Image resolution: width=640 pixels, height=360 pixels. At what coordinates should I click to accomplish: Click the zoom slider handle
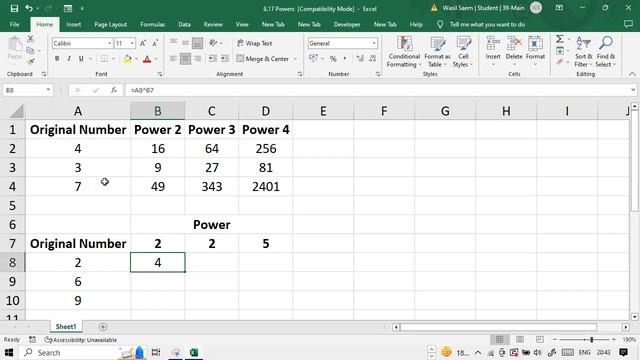[591, 340]
